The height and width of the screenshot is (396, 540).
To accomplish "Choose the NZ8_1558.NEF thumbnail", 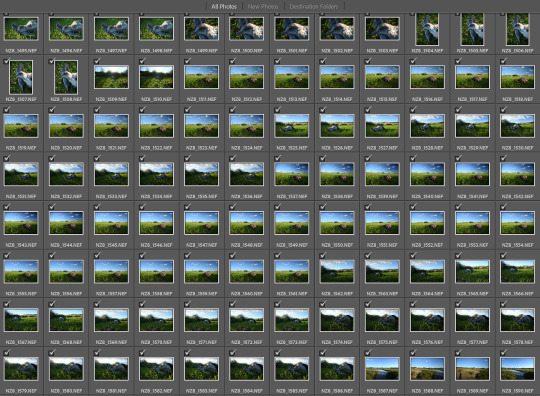I will tap(156, 272).
